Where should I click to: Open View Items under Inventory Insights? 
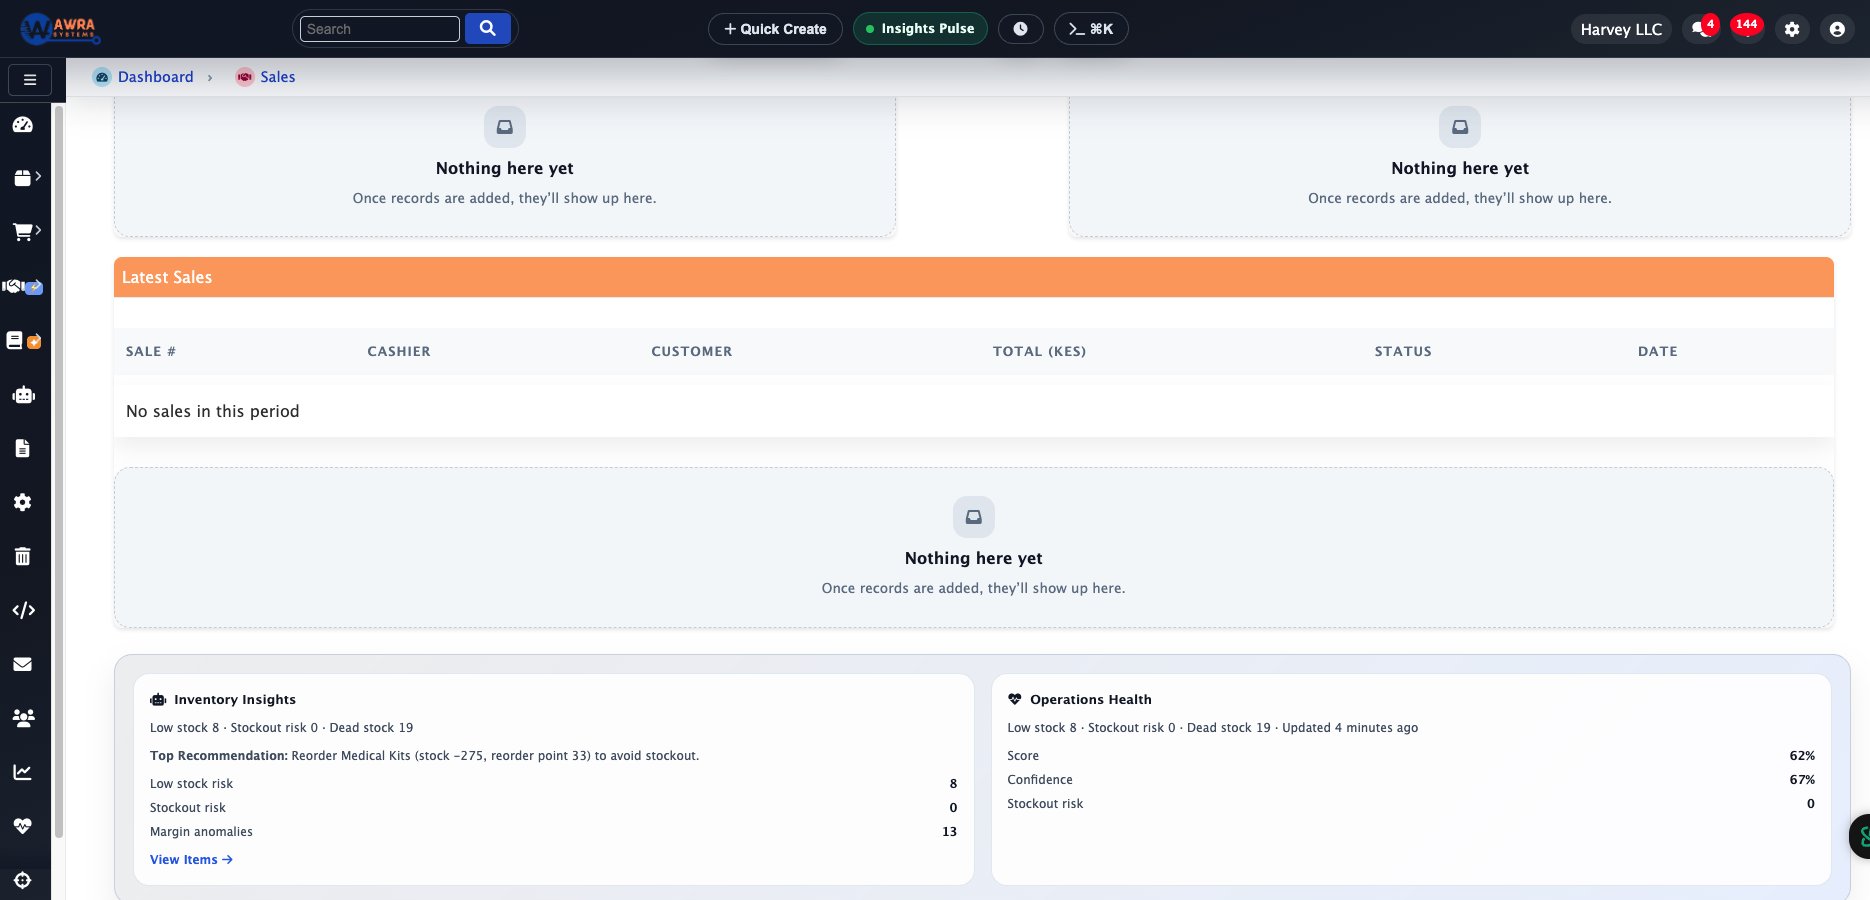click(x=190, y=859)
